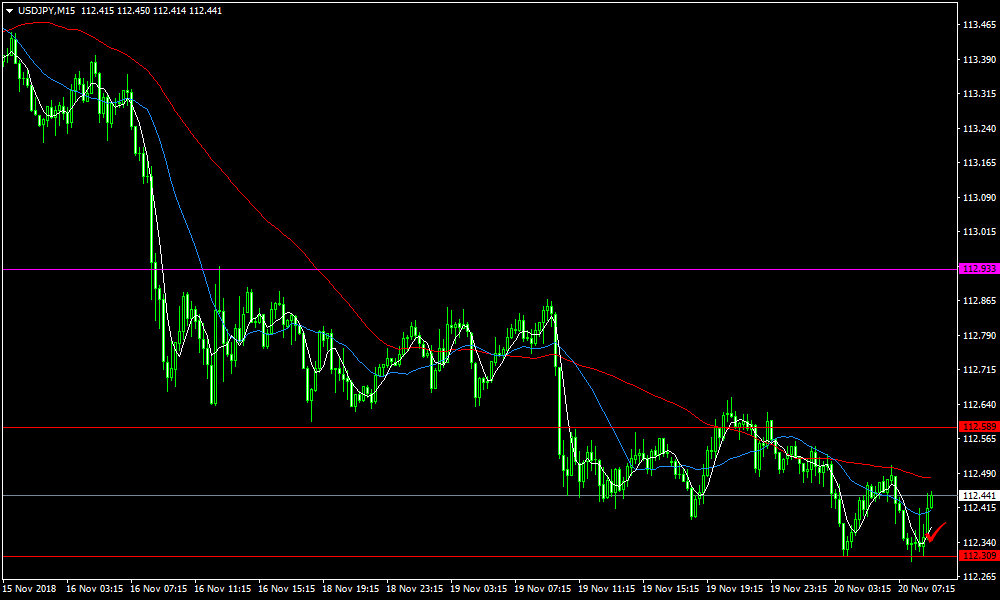Click price axis label 112.640

click(x=979, y=404)
